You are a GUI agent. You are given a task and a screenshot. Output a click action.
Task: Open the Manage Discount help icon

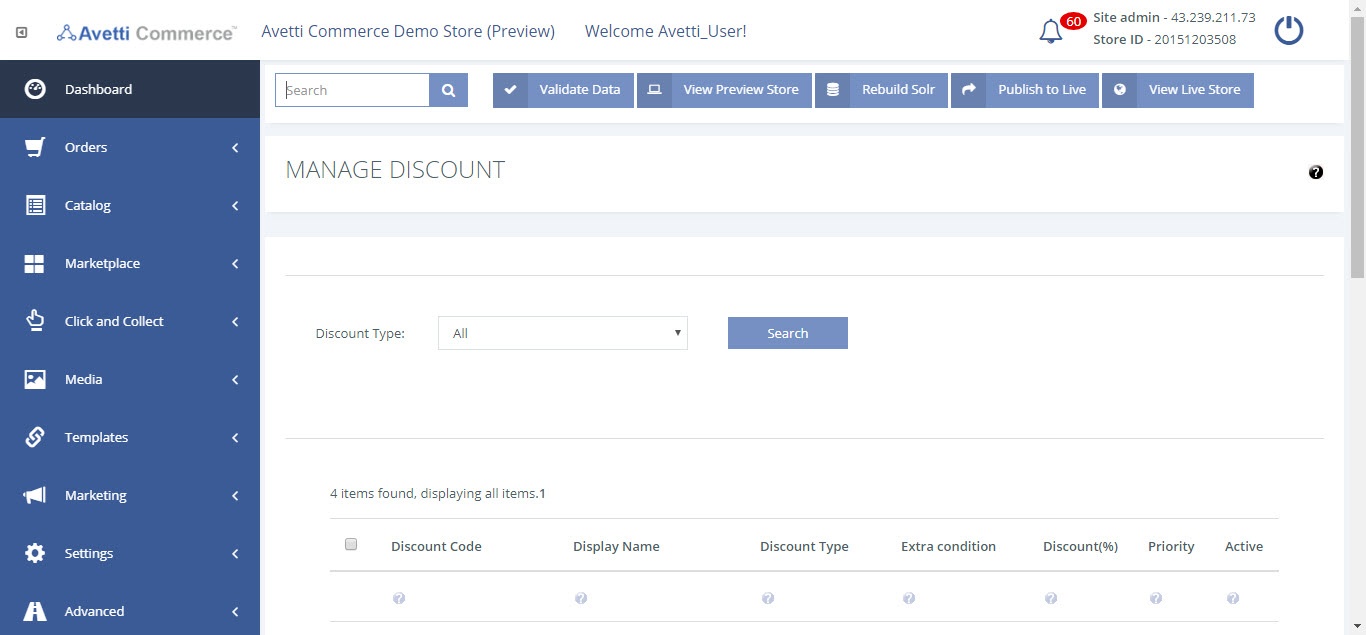(x=1316, y=172)
